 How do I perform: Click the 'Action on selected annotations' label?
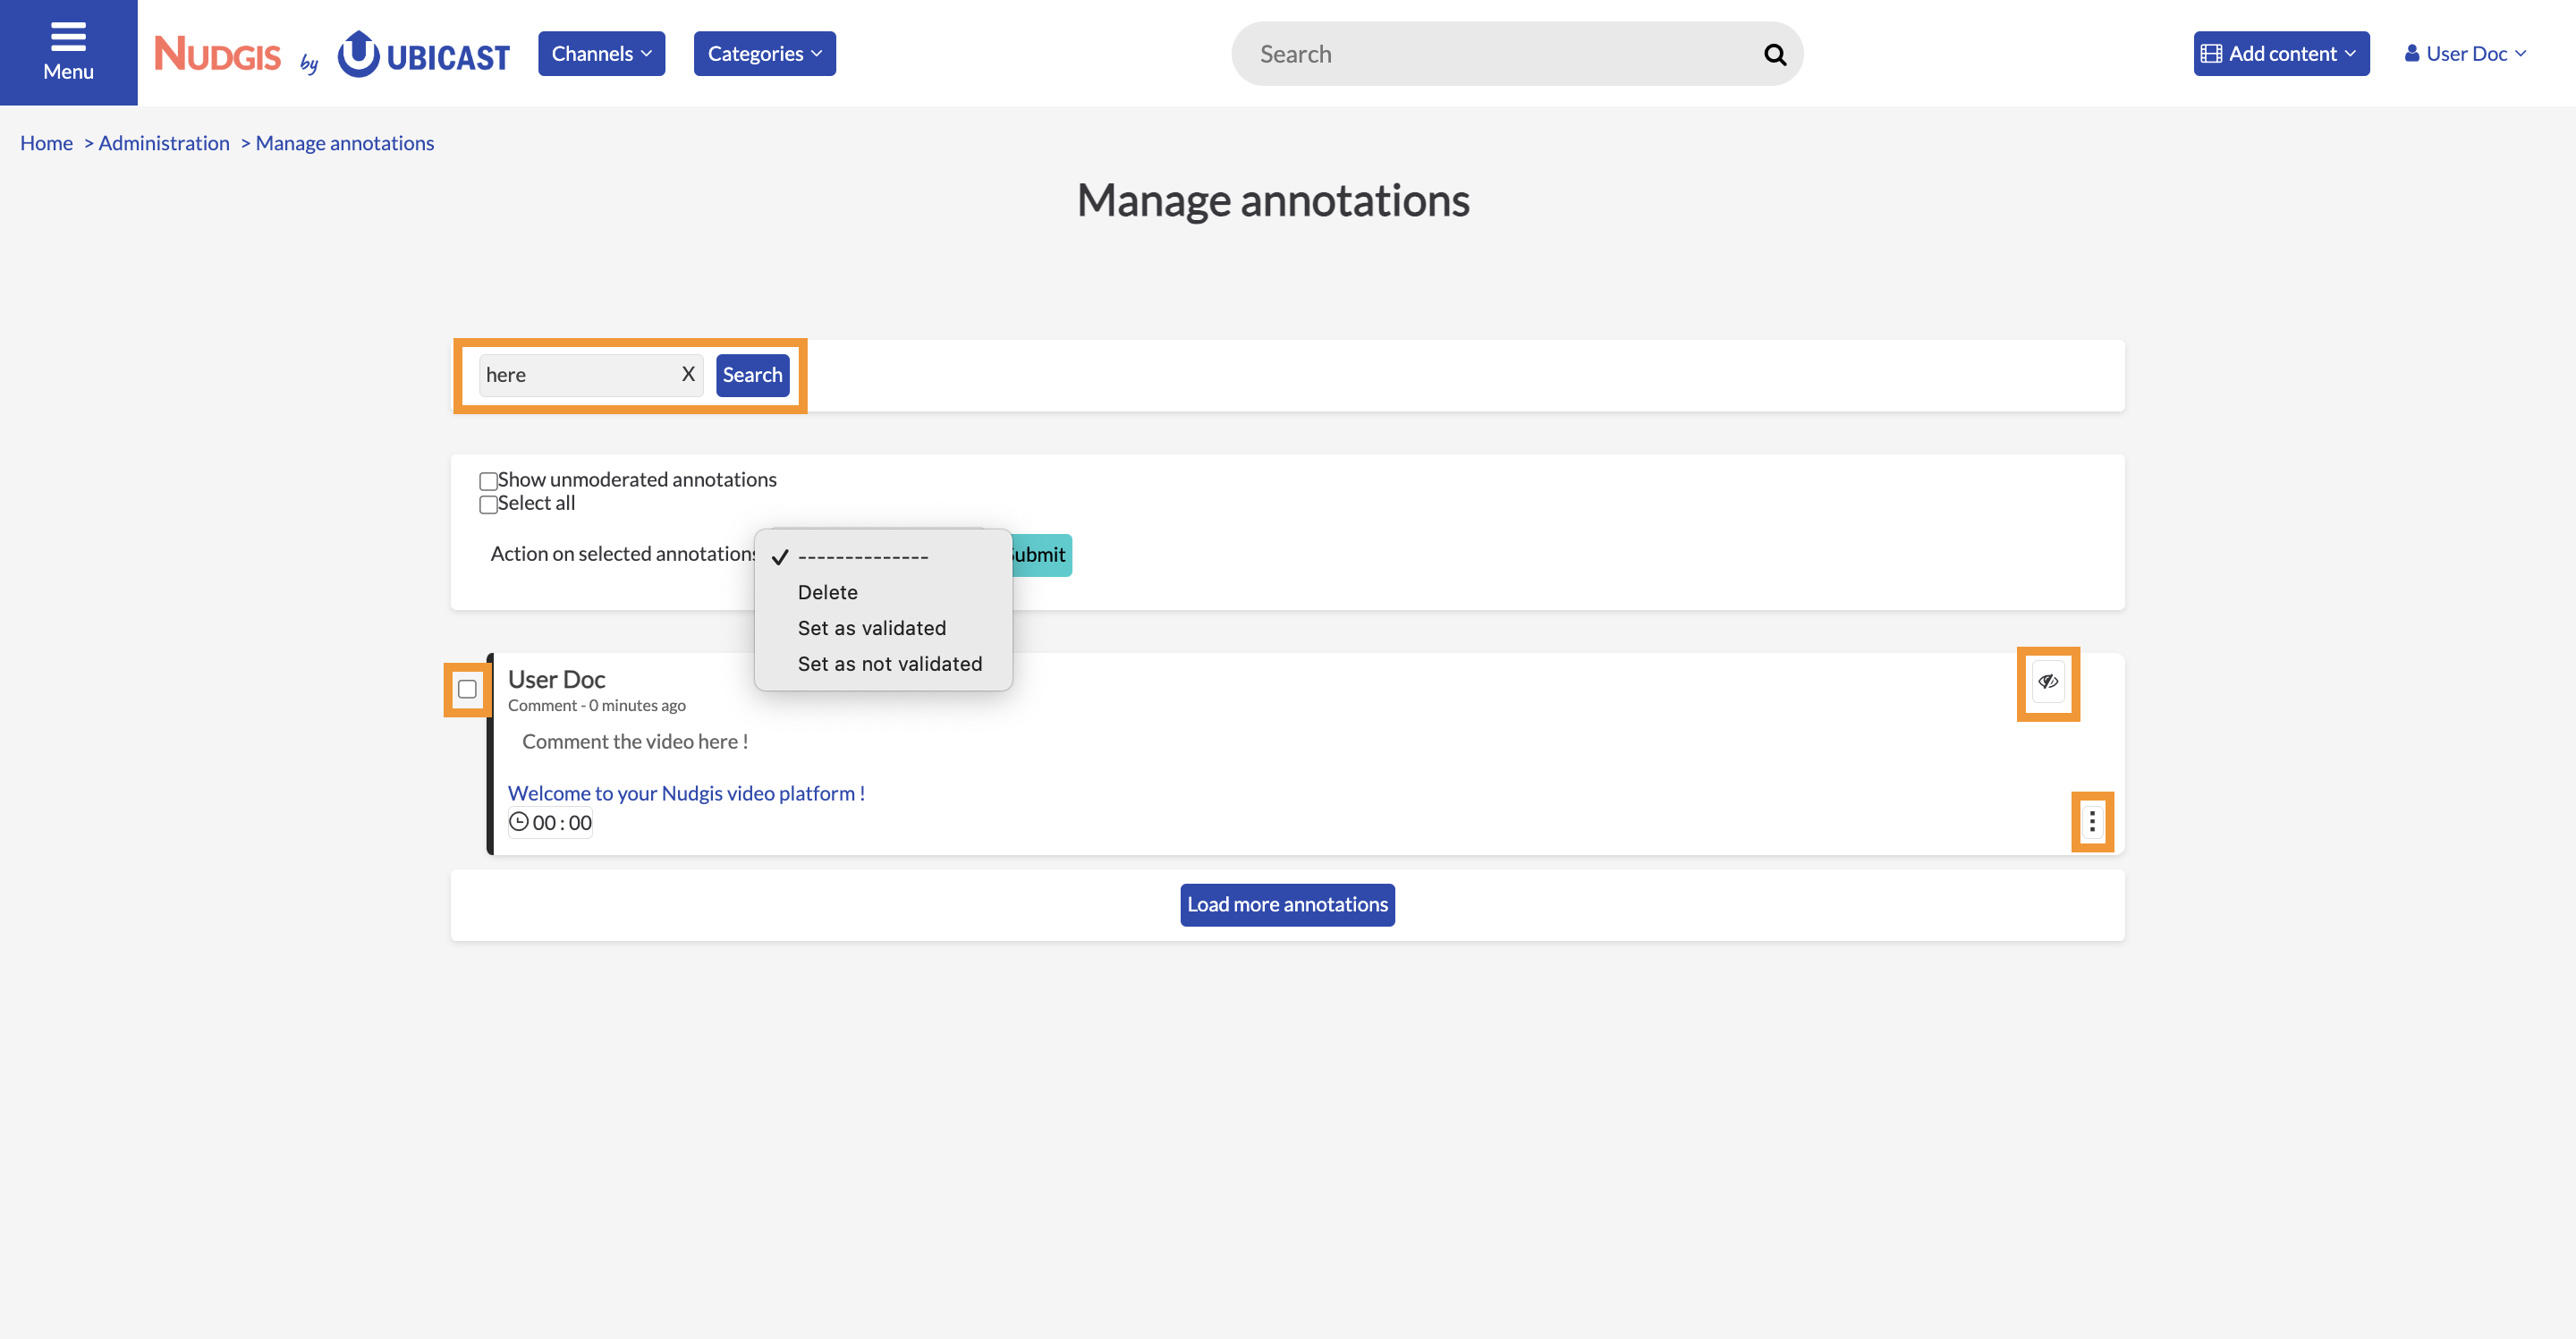622,554
